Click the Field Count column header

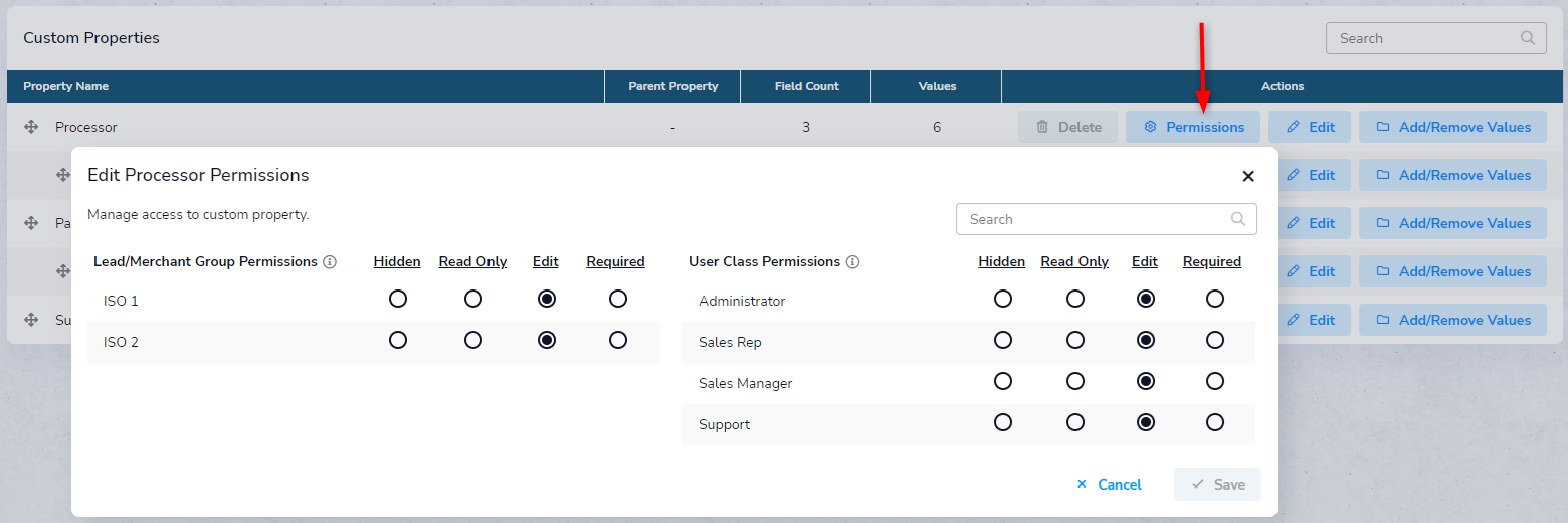pyautogui.click(x=806, y=86)
